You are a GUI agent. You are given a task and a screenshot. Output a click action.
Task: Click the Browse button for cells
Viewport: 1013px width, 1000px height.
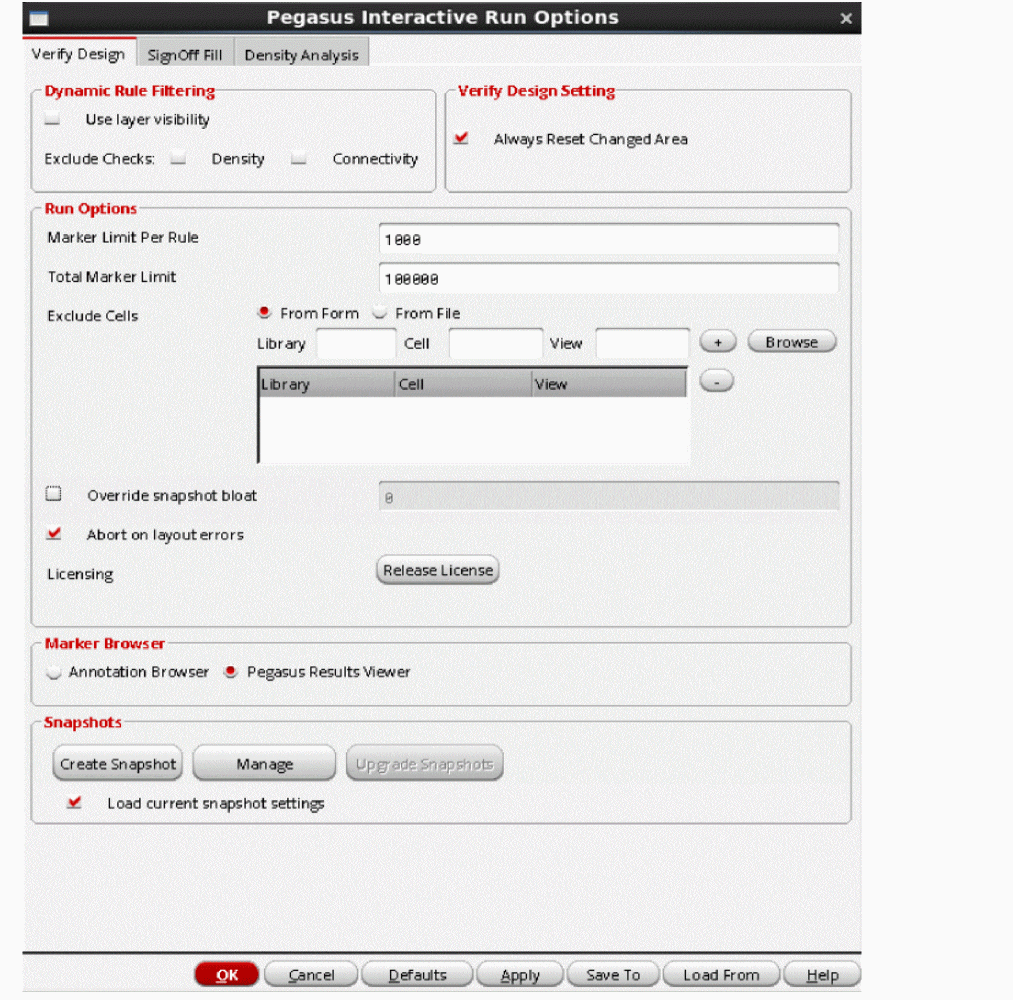(x=791, y=342)
